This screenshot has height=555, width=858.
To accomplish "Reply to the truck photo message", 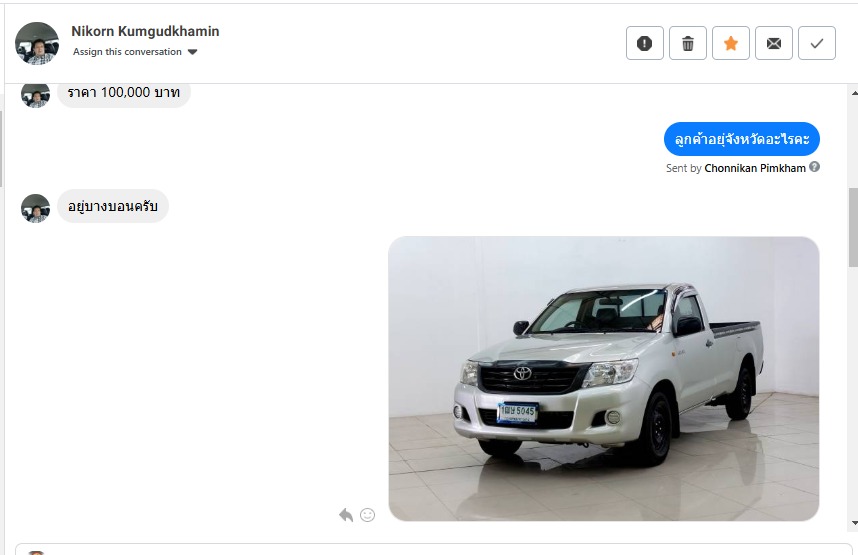I will [x=346, y=515].
